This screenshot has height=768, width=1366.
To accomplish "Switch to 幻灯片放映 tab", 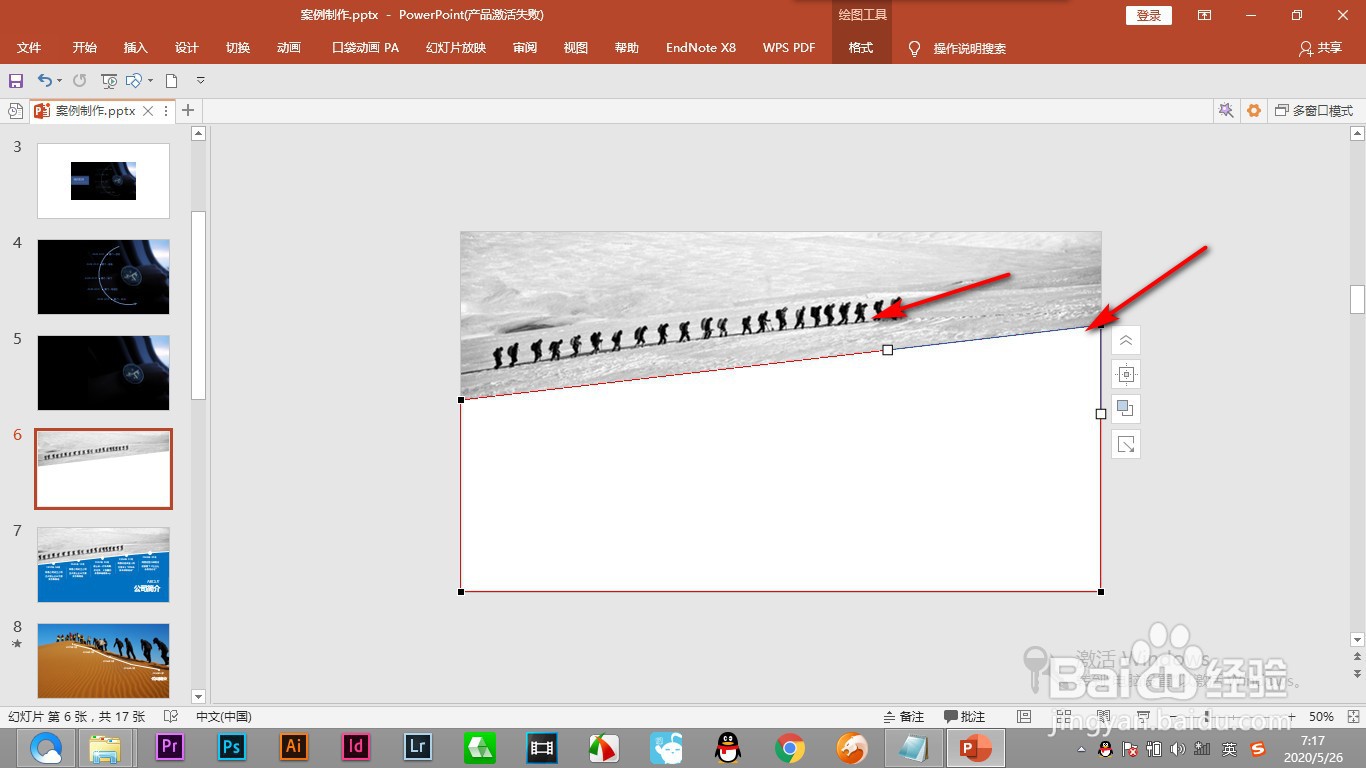I will coord(456,48).
